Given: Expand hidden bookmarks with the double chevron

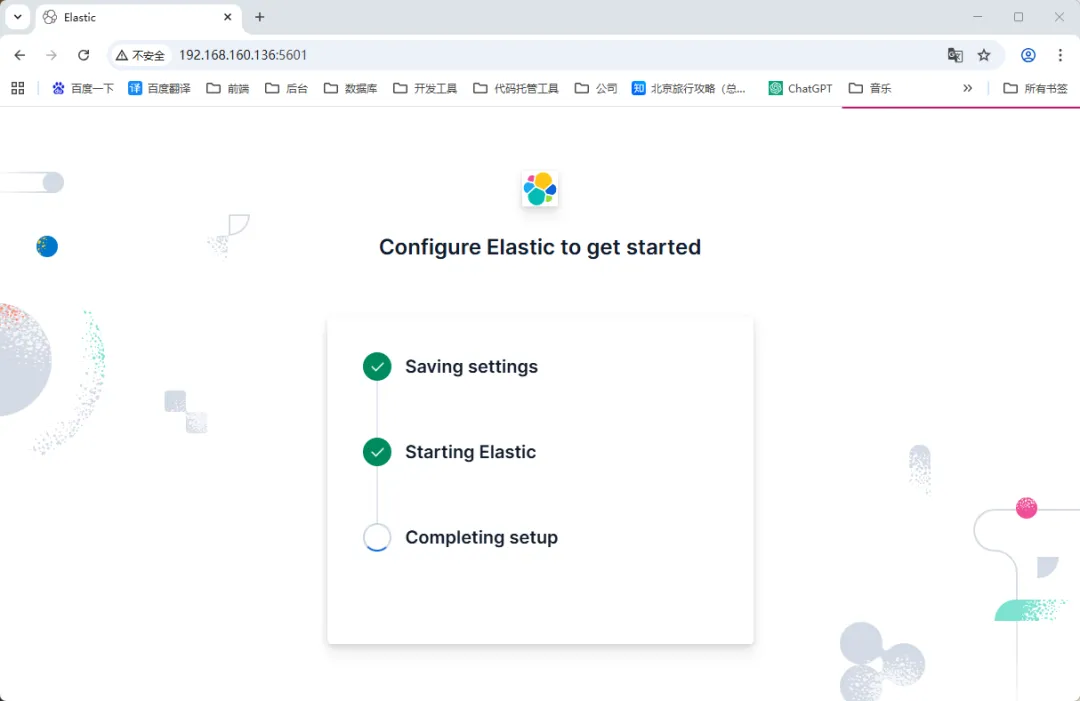Looking at the screenshot, I should tap(968, 88).
